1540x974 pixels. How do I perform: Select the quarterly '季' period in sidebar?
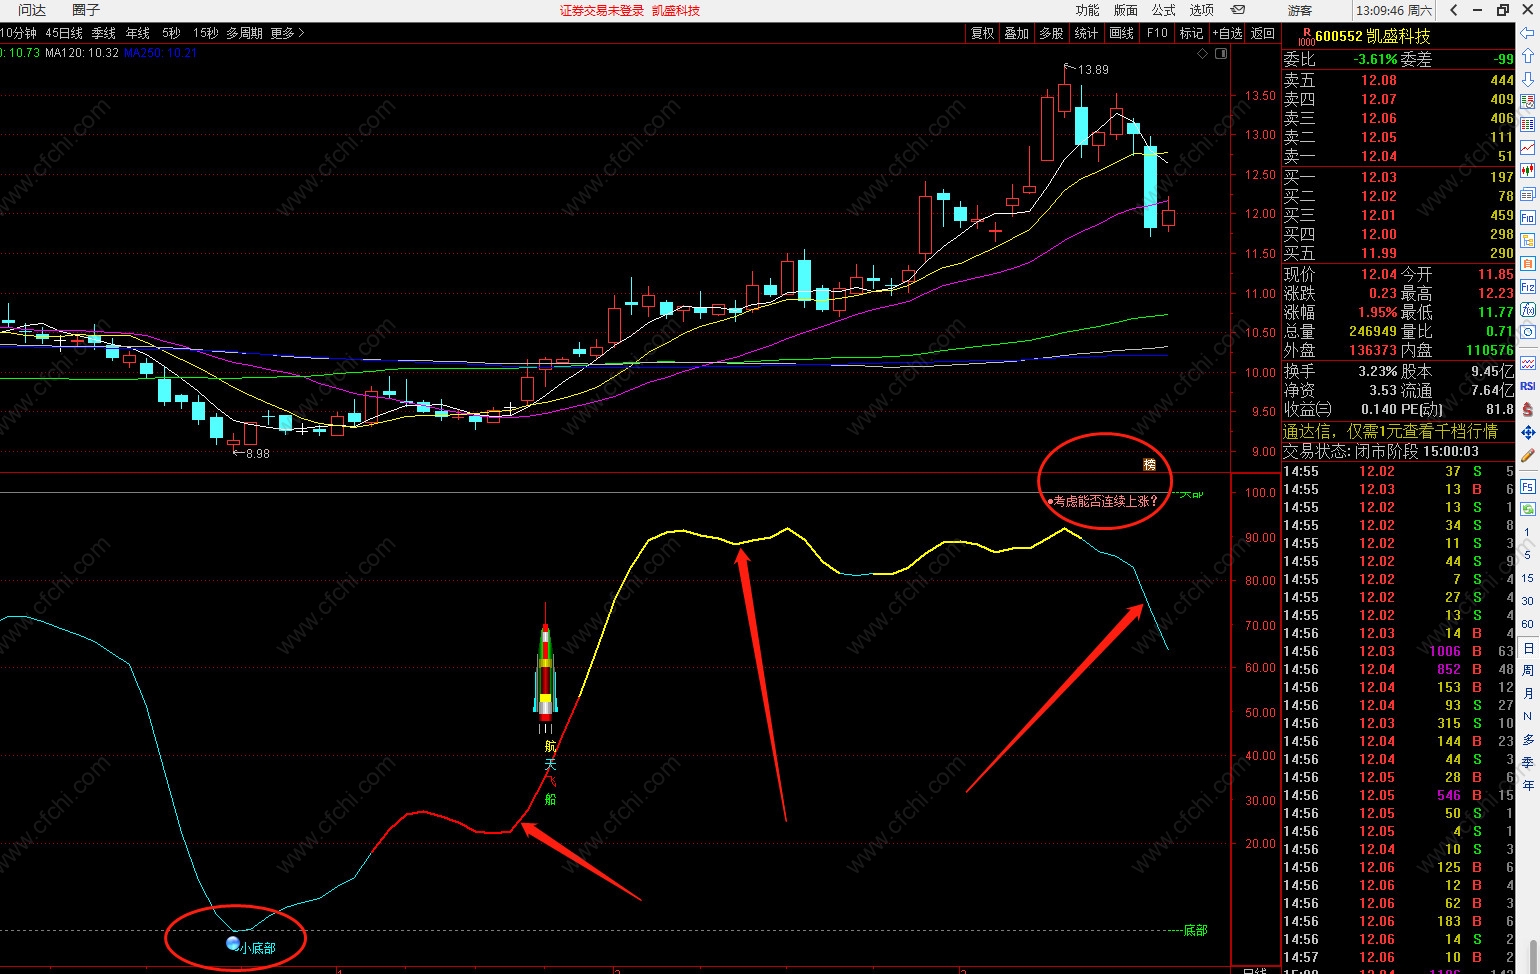(1527, 762)
